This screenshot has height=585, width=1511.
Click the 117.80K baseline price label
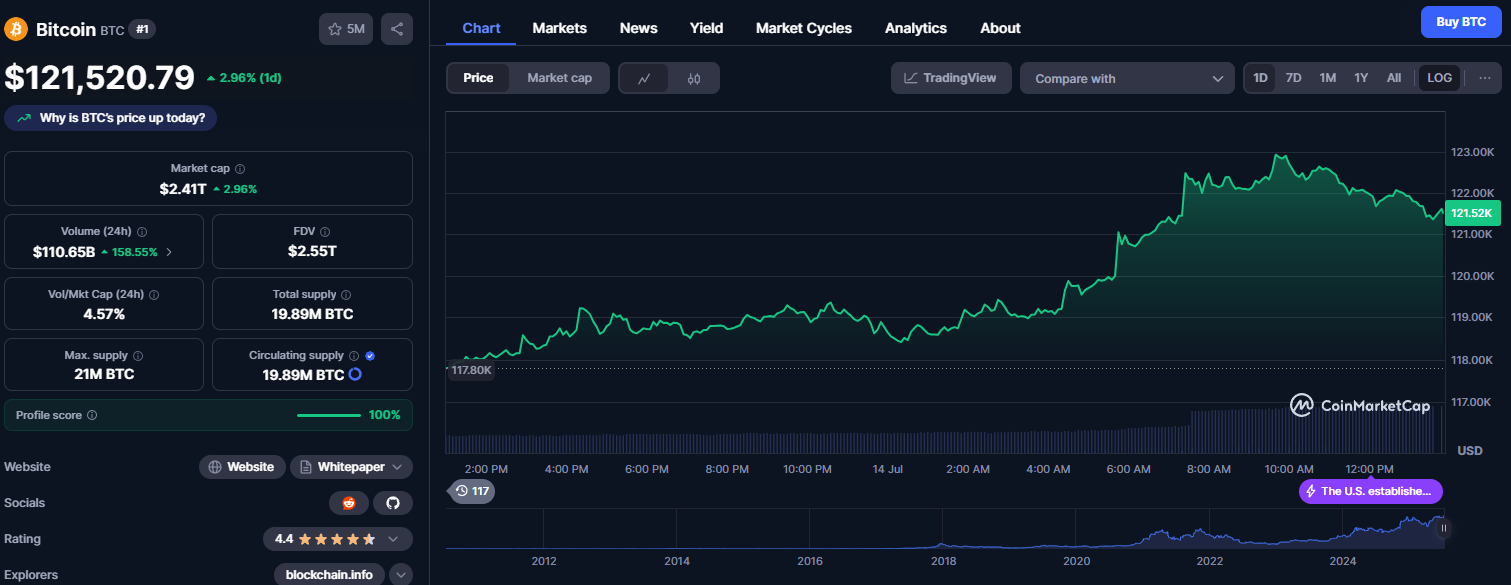(x=471, y=370)
